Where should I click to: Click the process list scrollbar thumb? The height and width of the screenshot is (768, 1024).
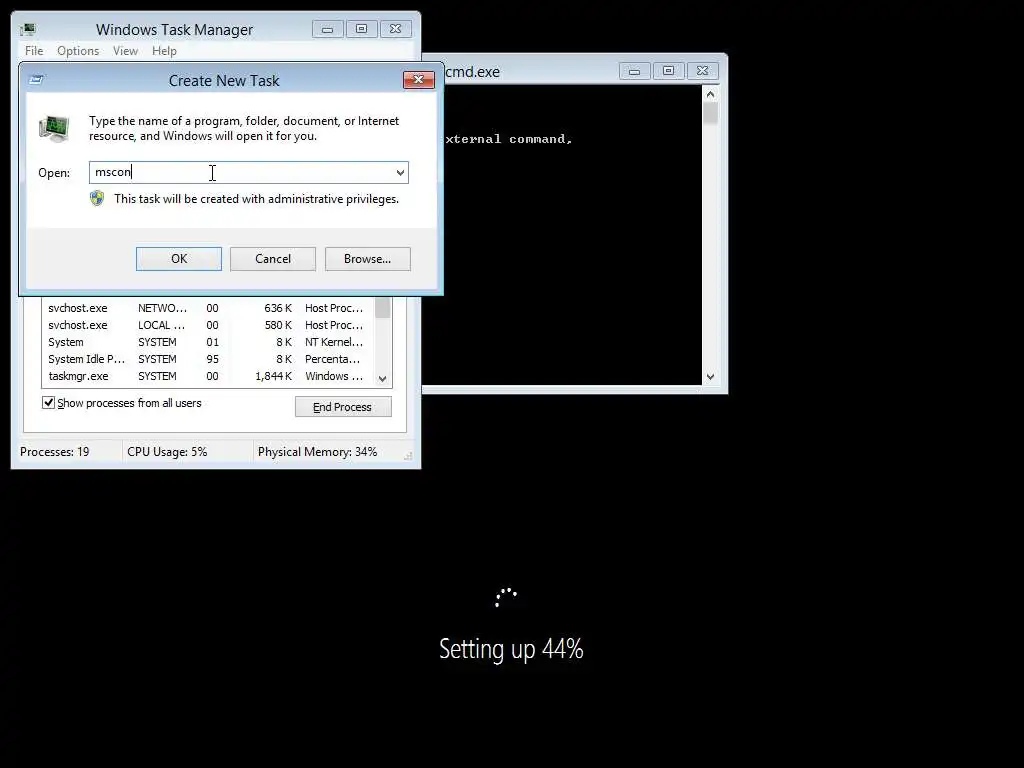click(x=383, y=308)
